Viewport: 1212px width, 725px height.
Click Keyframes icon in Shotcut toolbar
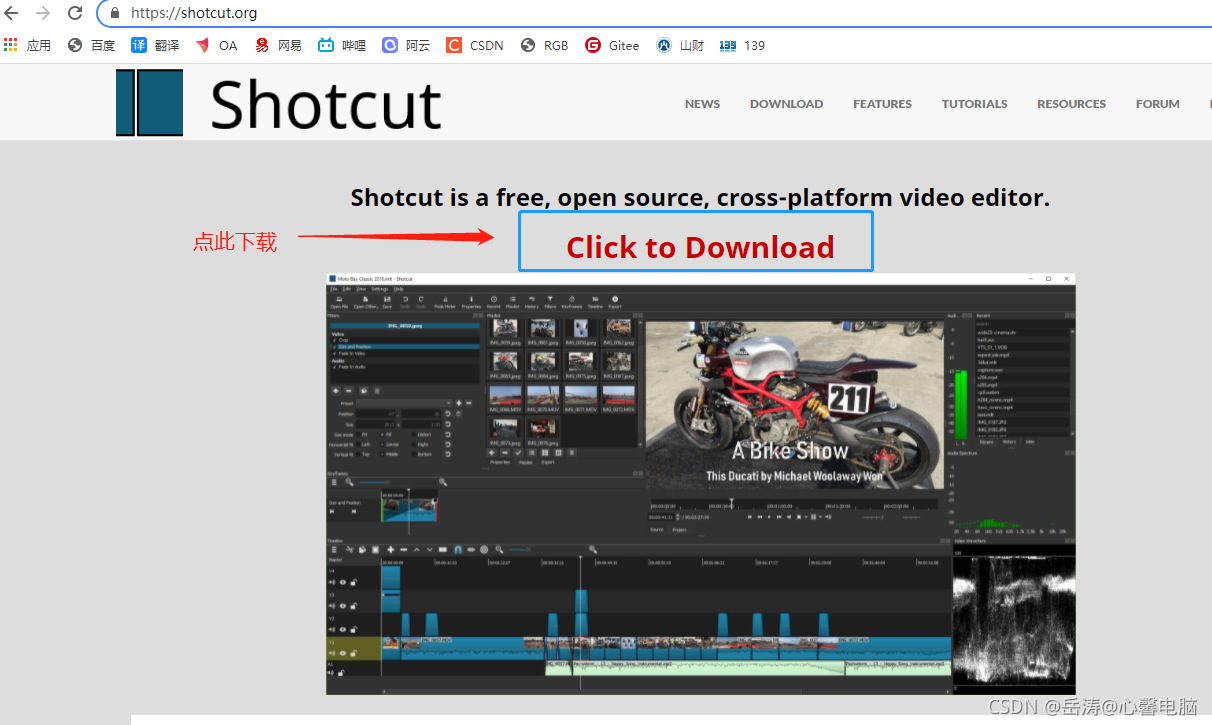point(572,302)
